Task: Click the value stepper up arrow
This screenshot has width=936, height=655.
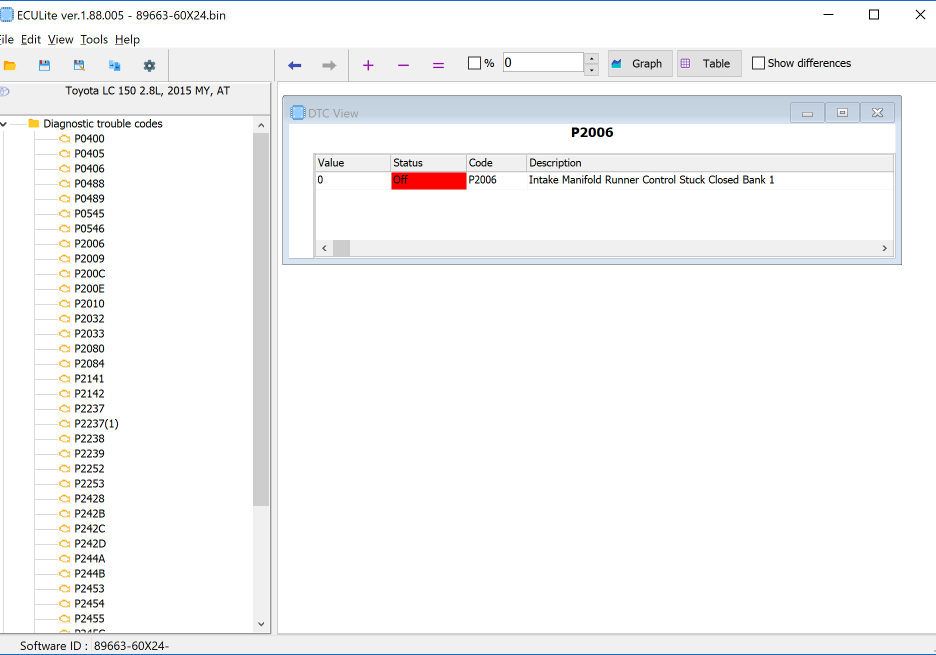Action: pos(592,58)
